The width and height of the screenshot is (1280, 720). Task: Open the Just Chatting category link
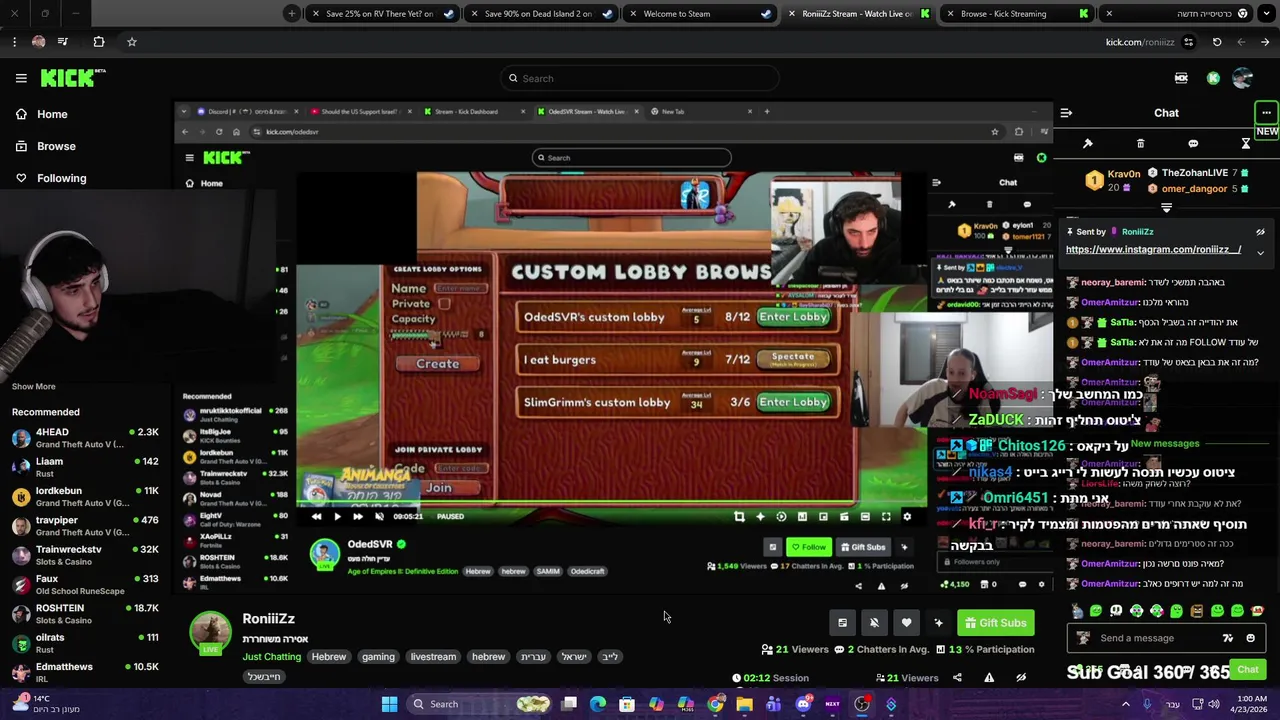click(x=271, y=657)
